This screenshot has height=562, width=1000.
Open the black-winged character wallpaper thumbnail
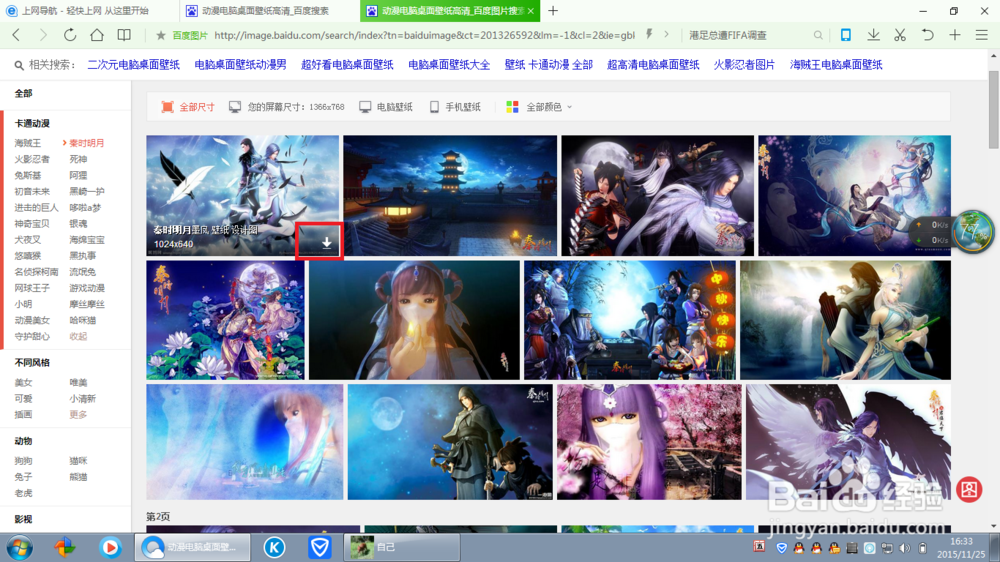(848, 441)
